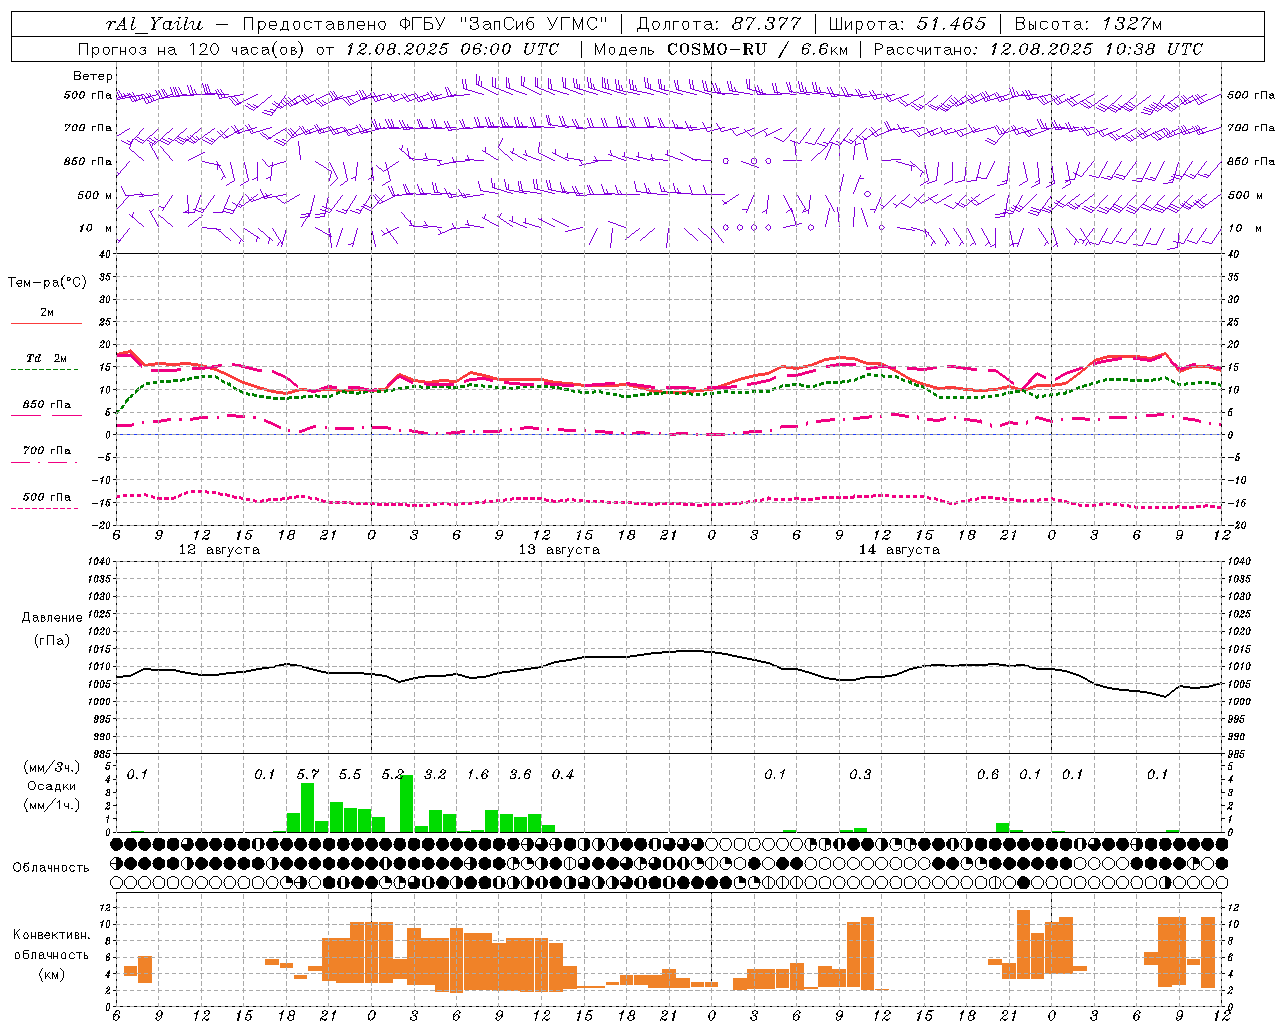Click the date label 12 августа
The height and width of the screenshot is (1024, 1280).
pos(219,550)
